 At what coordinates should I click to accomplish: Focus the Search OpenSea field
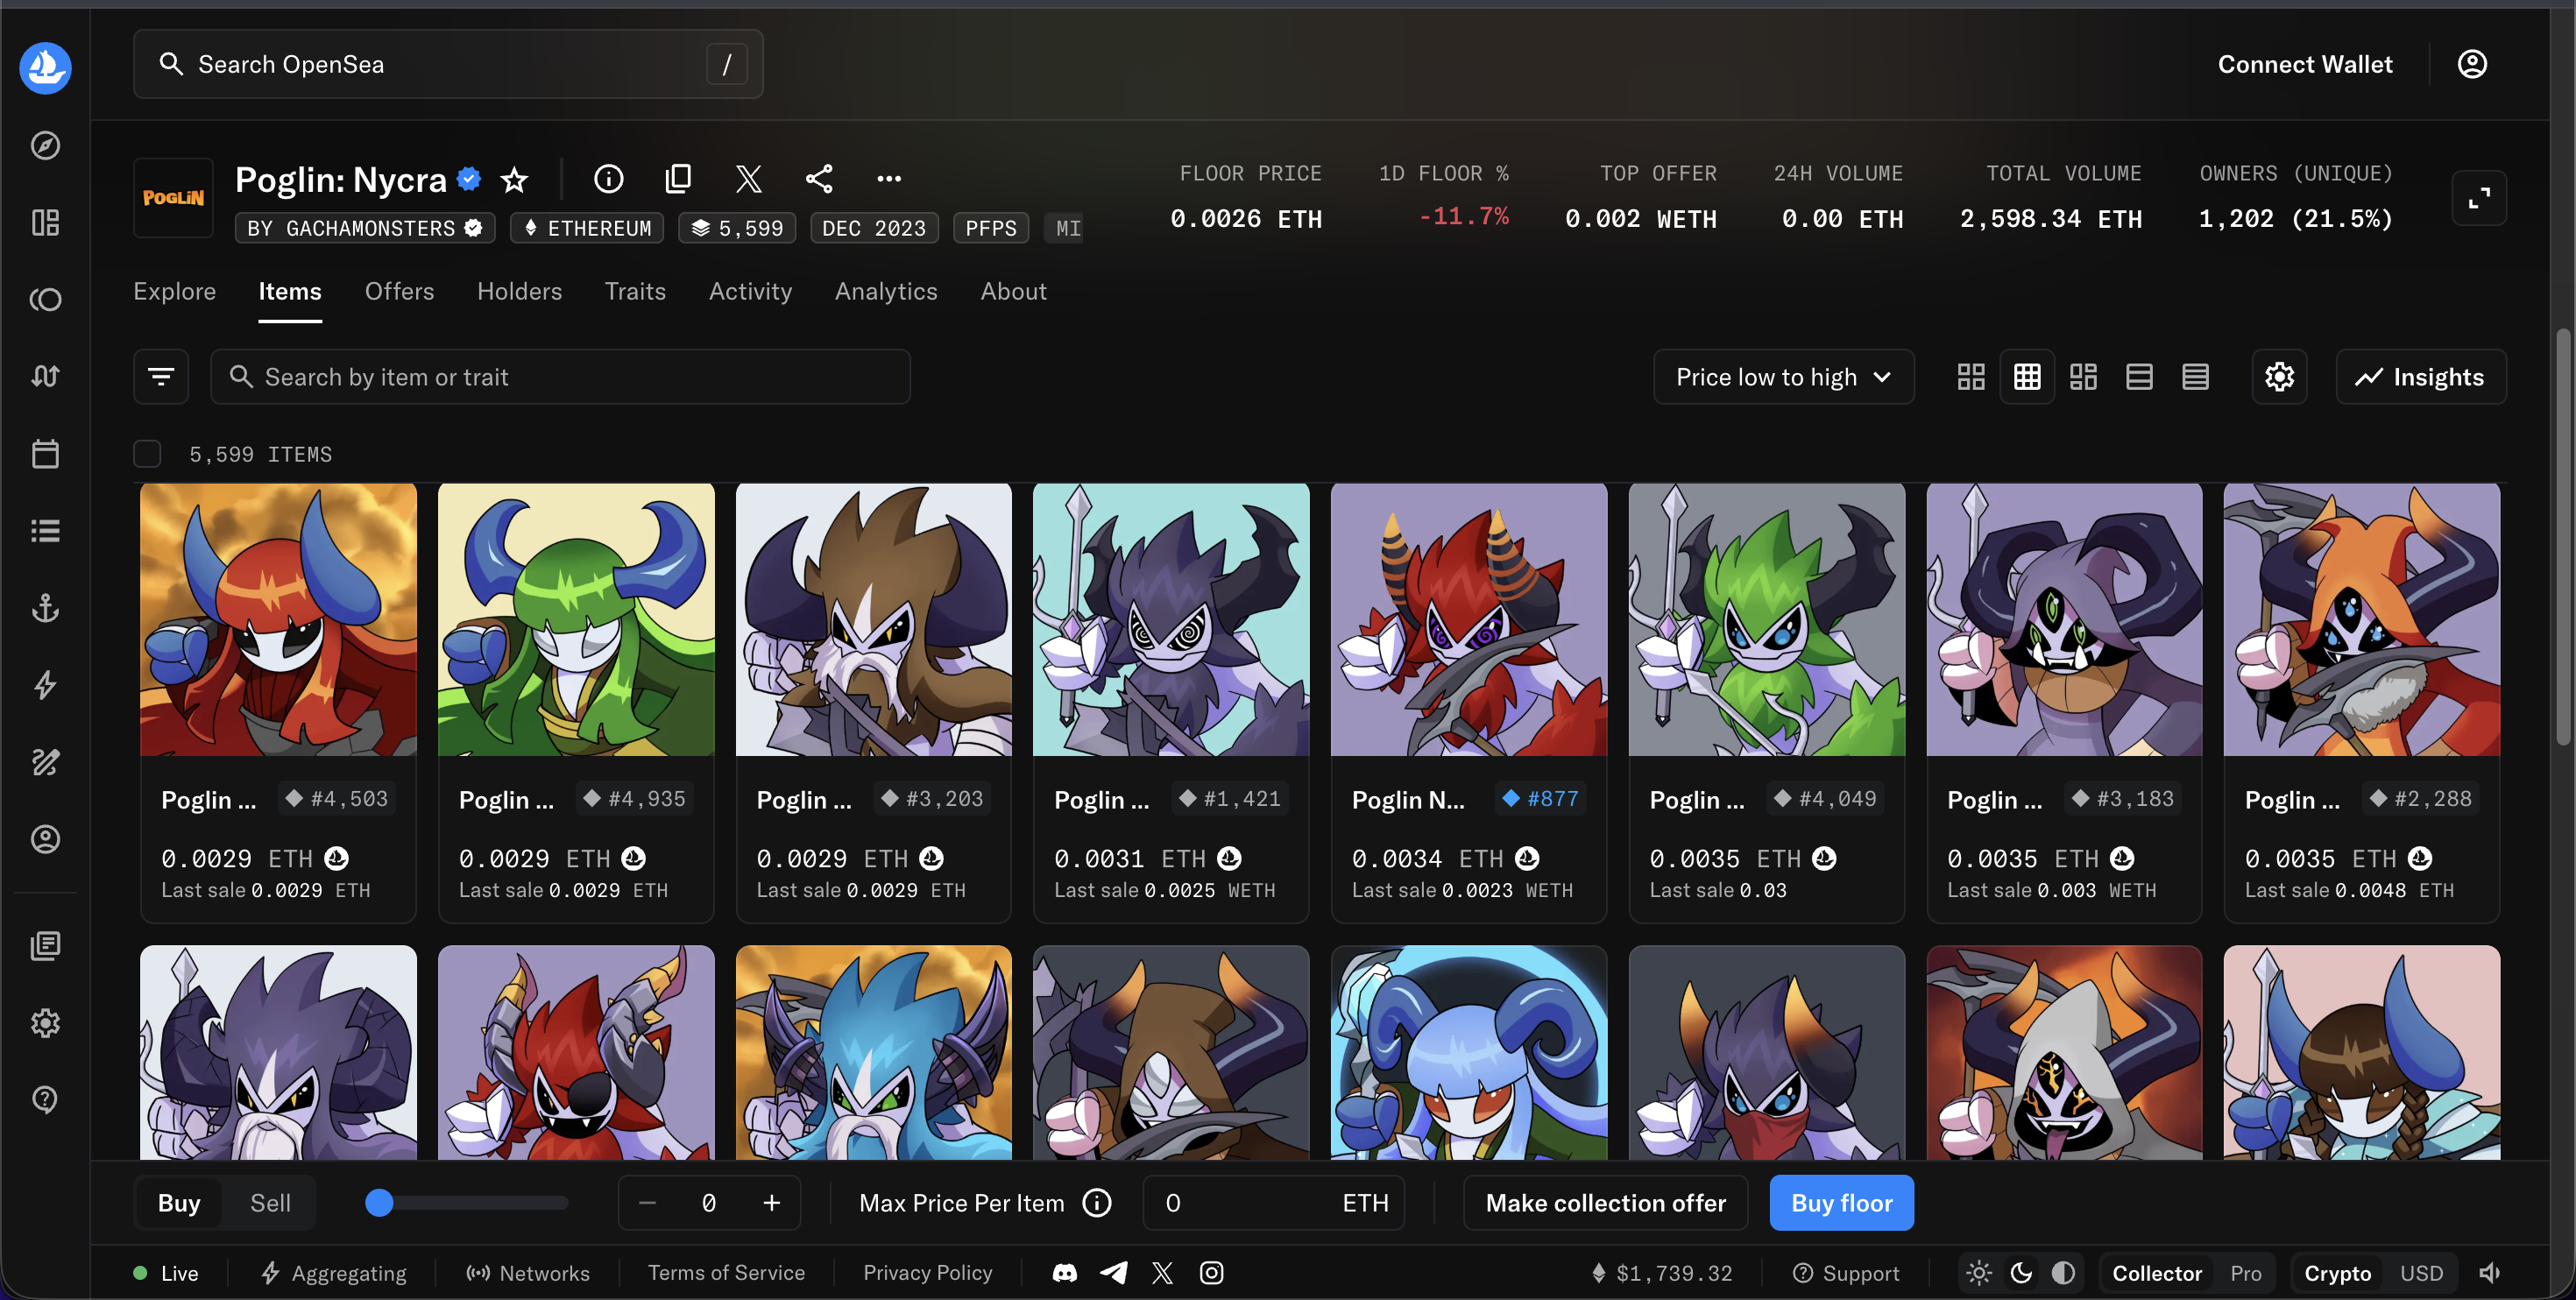click(x=448, y=64)
